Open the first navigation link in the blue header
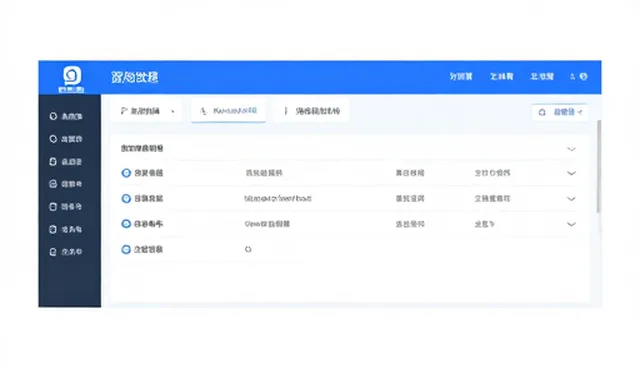 pyautogui.click(x=461, y=76)
